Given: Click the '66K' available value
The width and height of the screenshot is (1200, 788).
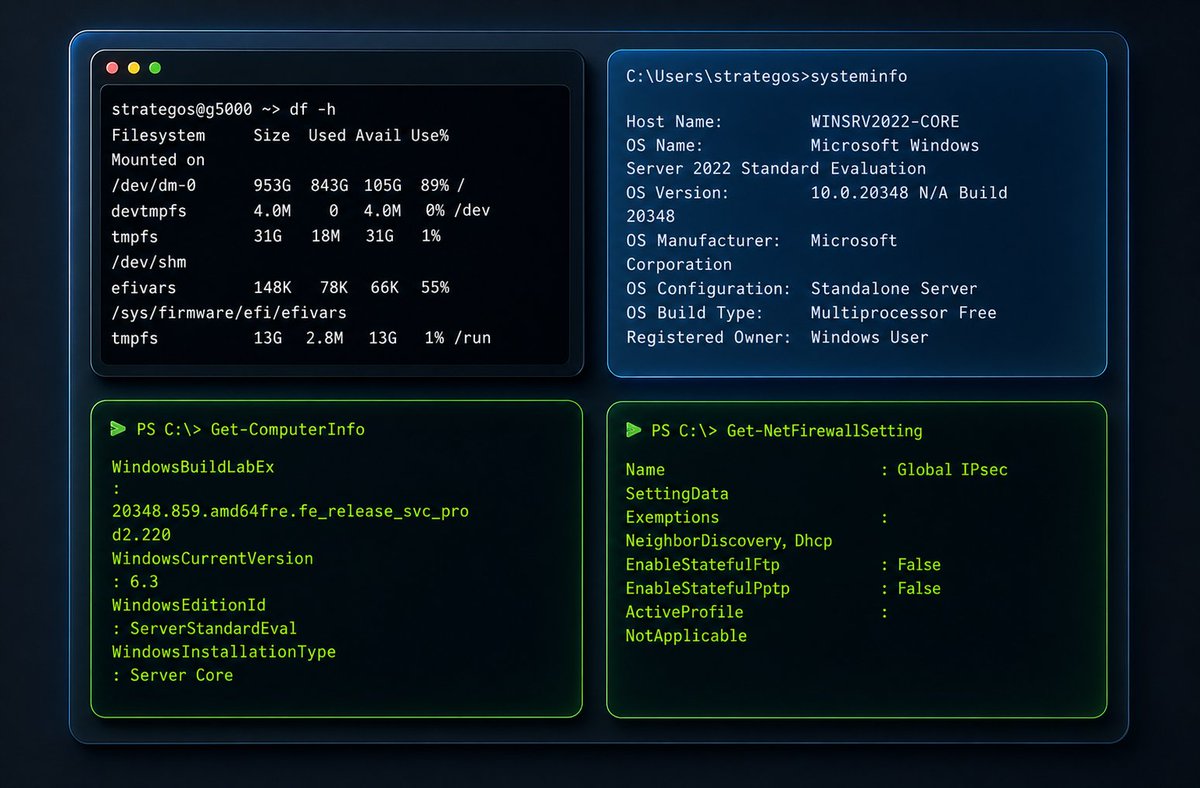Looking at the screenshot, I should click(x=385, y=288).
